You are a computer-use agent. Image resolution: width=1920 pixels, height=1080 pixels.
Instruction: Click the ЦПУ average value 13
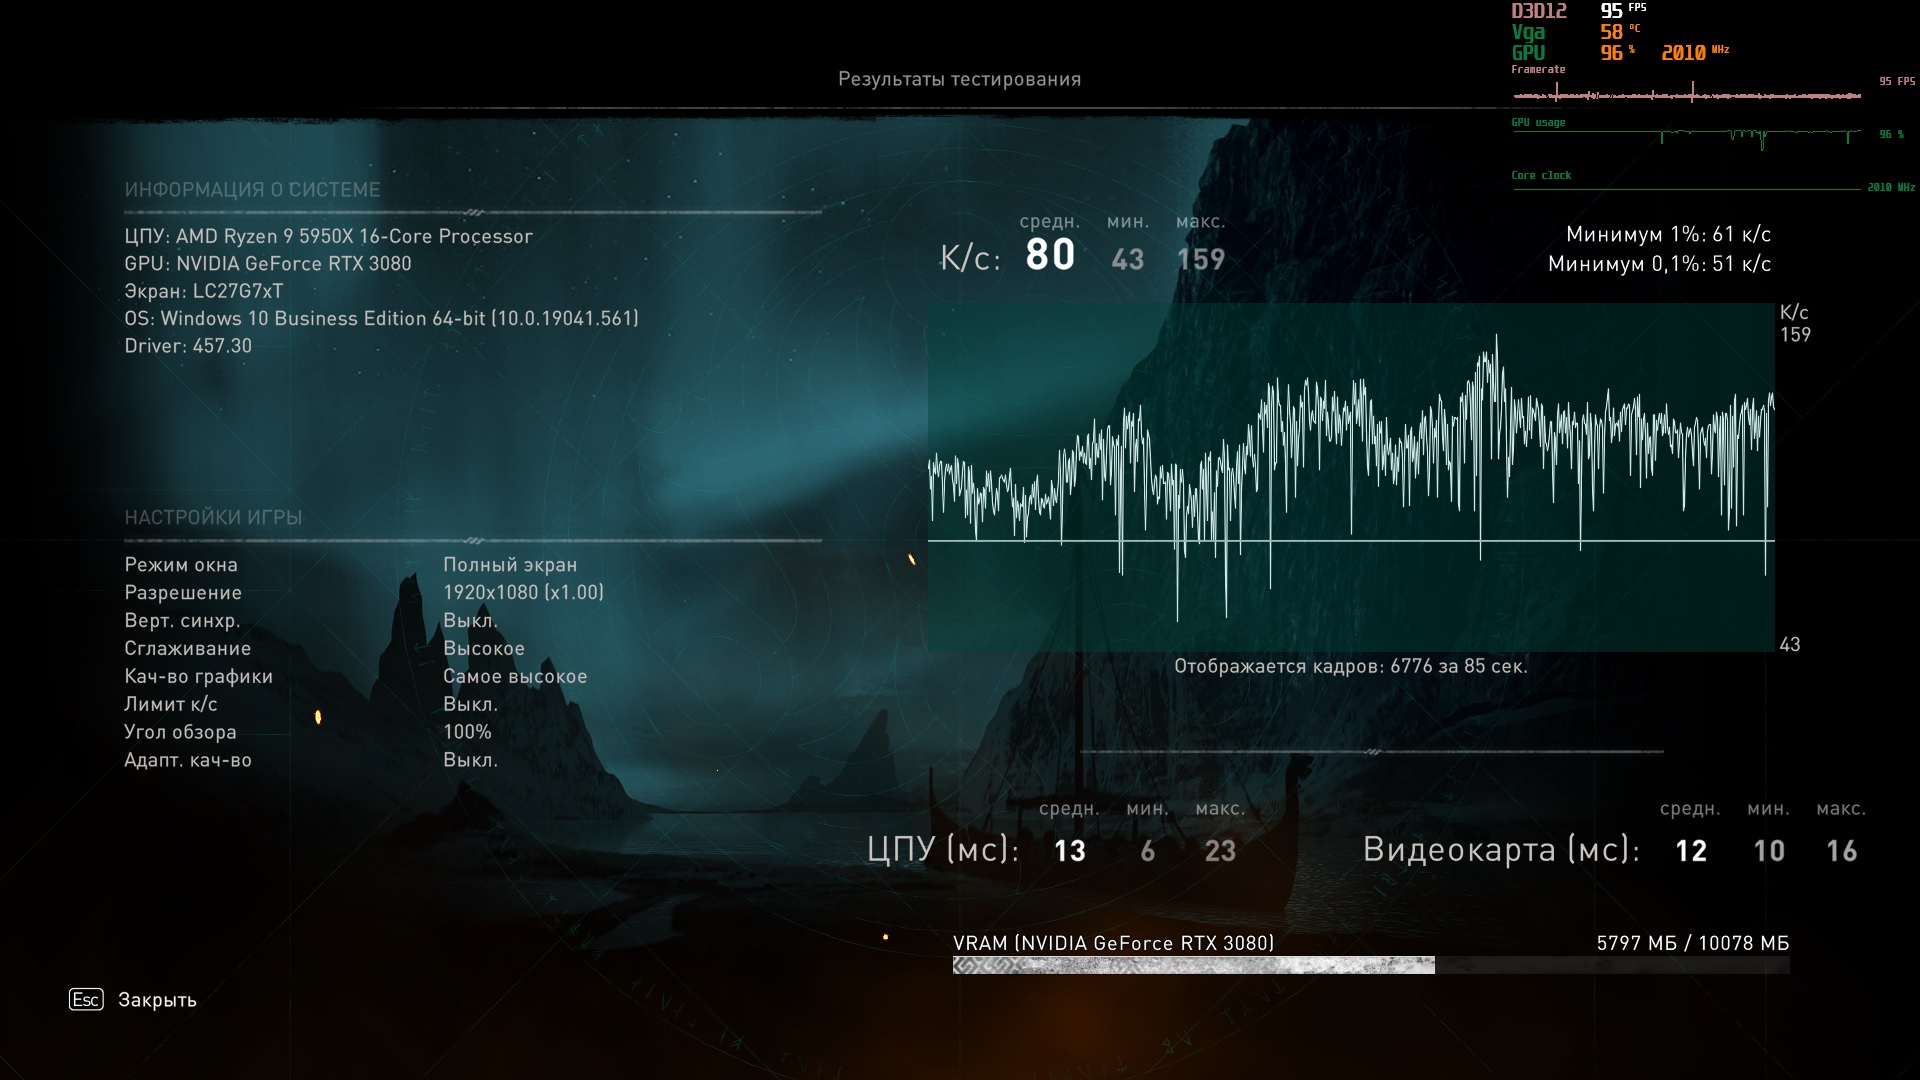coord(1069,851)
